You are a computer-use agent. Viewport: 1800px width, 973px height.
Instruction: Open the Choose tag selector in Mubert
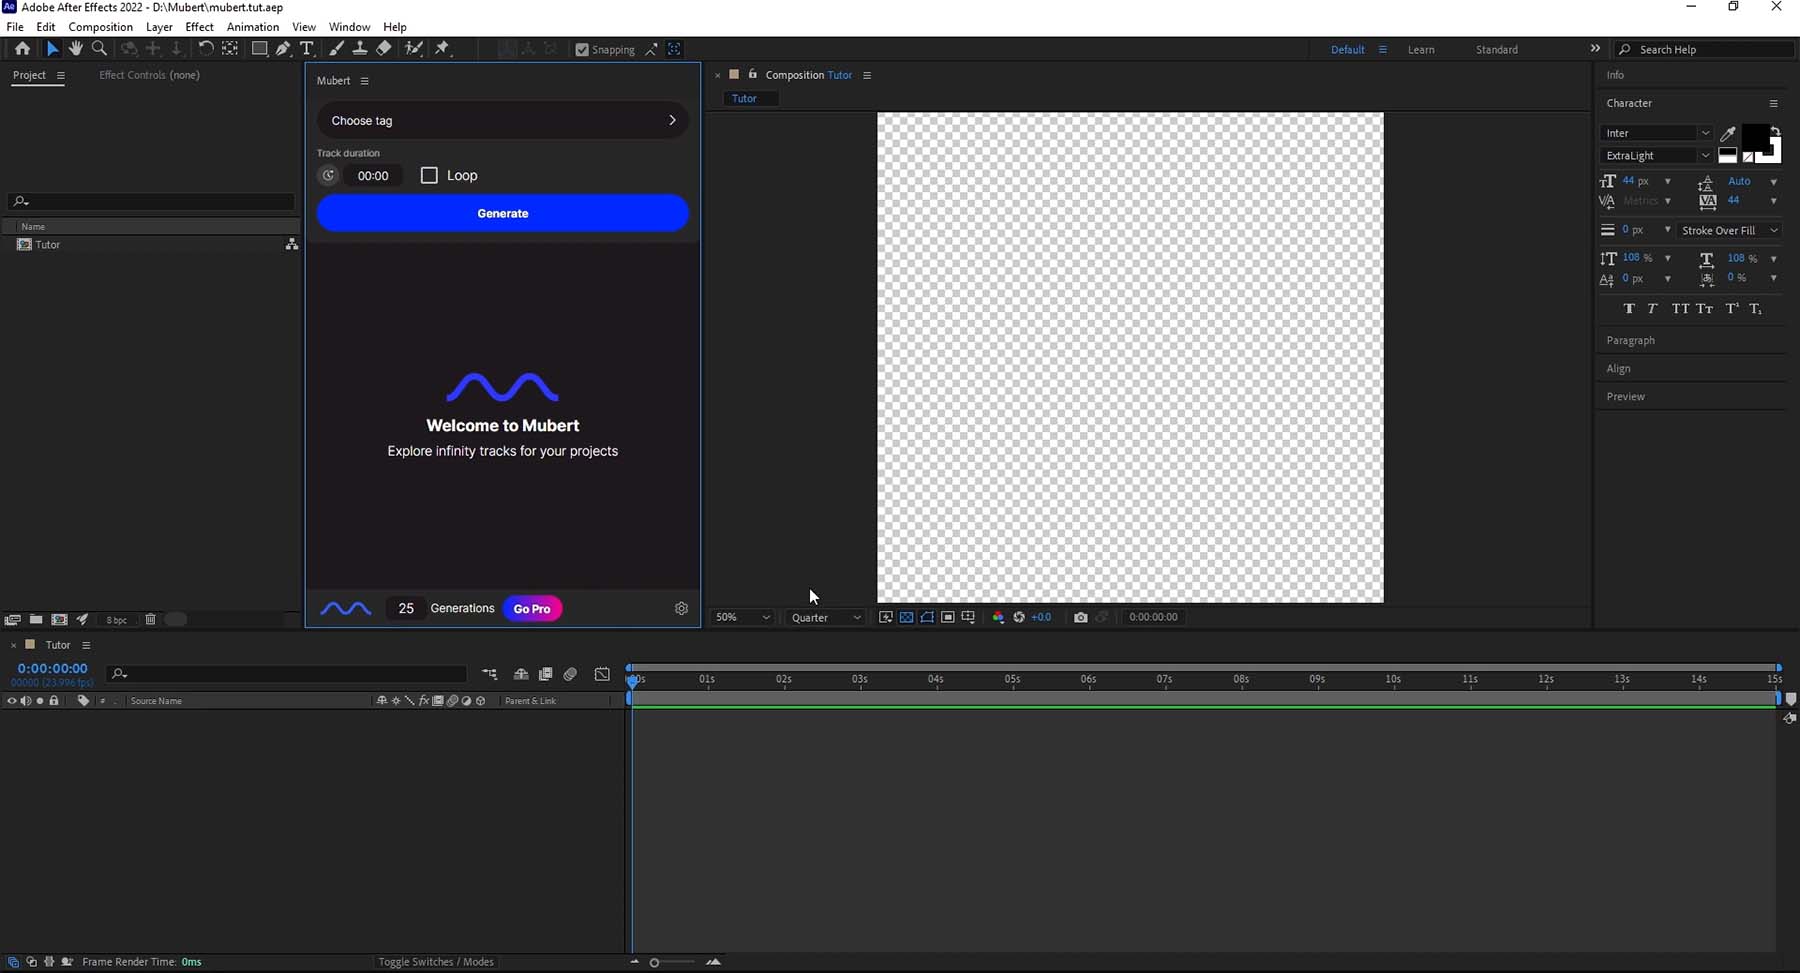(x=502, y=120)
